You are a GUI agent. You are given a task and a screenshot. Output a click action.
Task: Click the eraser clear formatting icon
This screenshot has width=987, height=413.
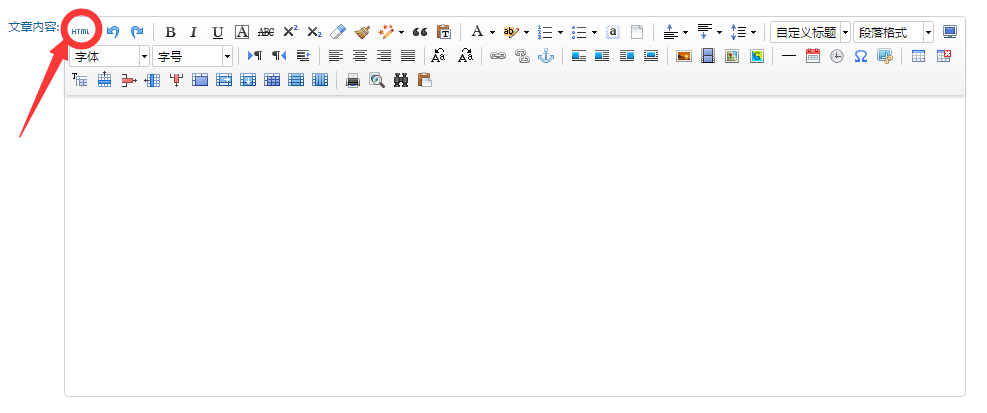point(338,32)
